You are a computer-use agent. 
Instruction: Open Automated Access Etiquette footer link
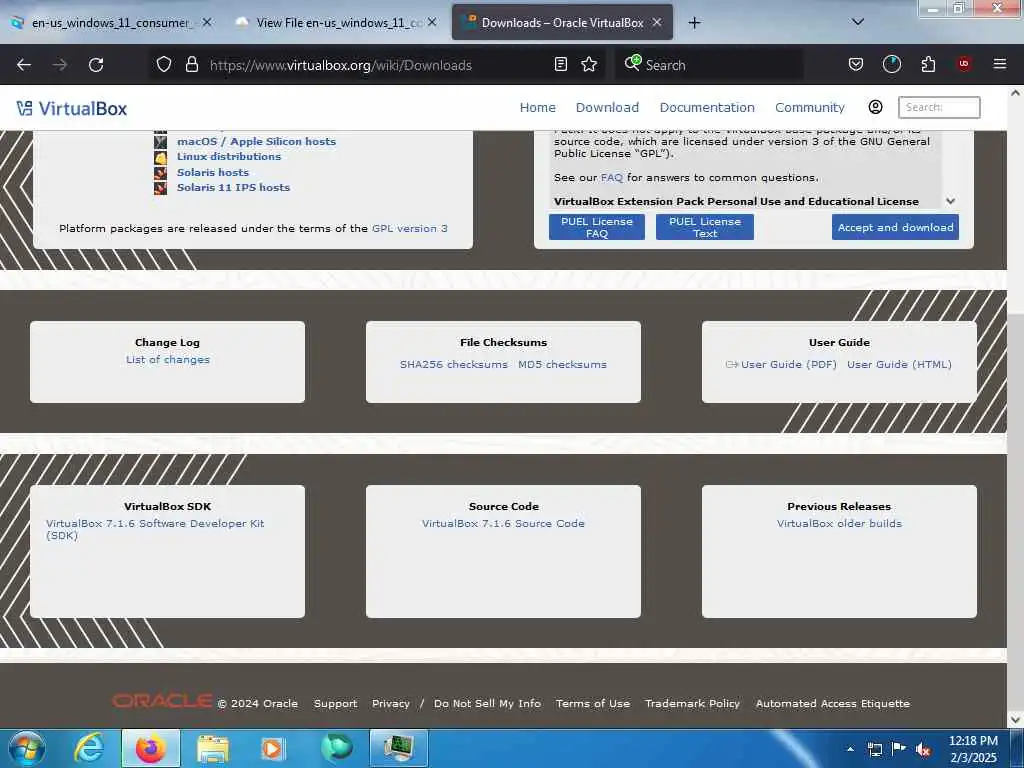(x=833, y=703)
